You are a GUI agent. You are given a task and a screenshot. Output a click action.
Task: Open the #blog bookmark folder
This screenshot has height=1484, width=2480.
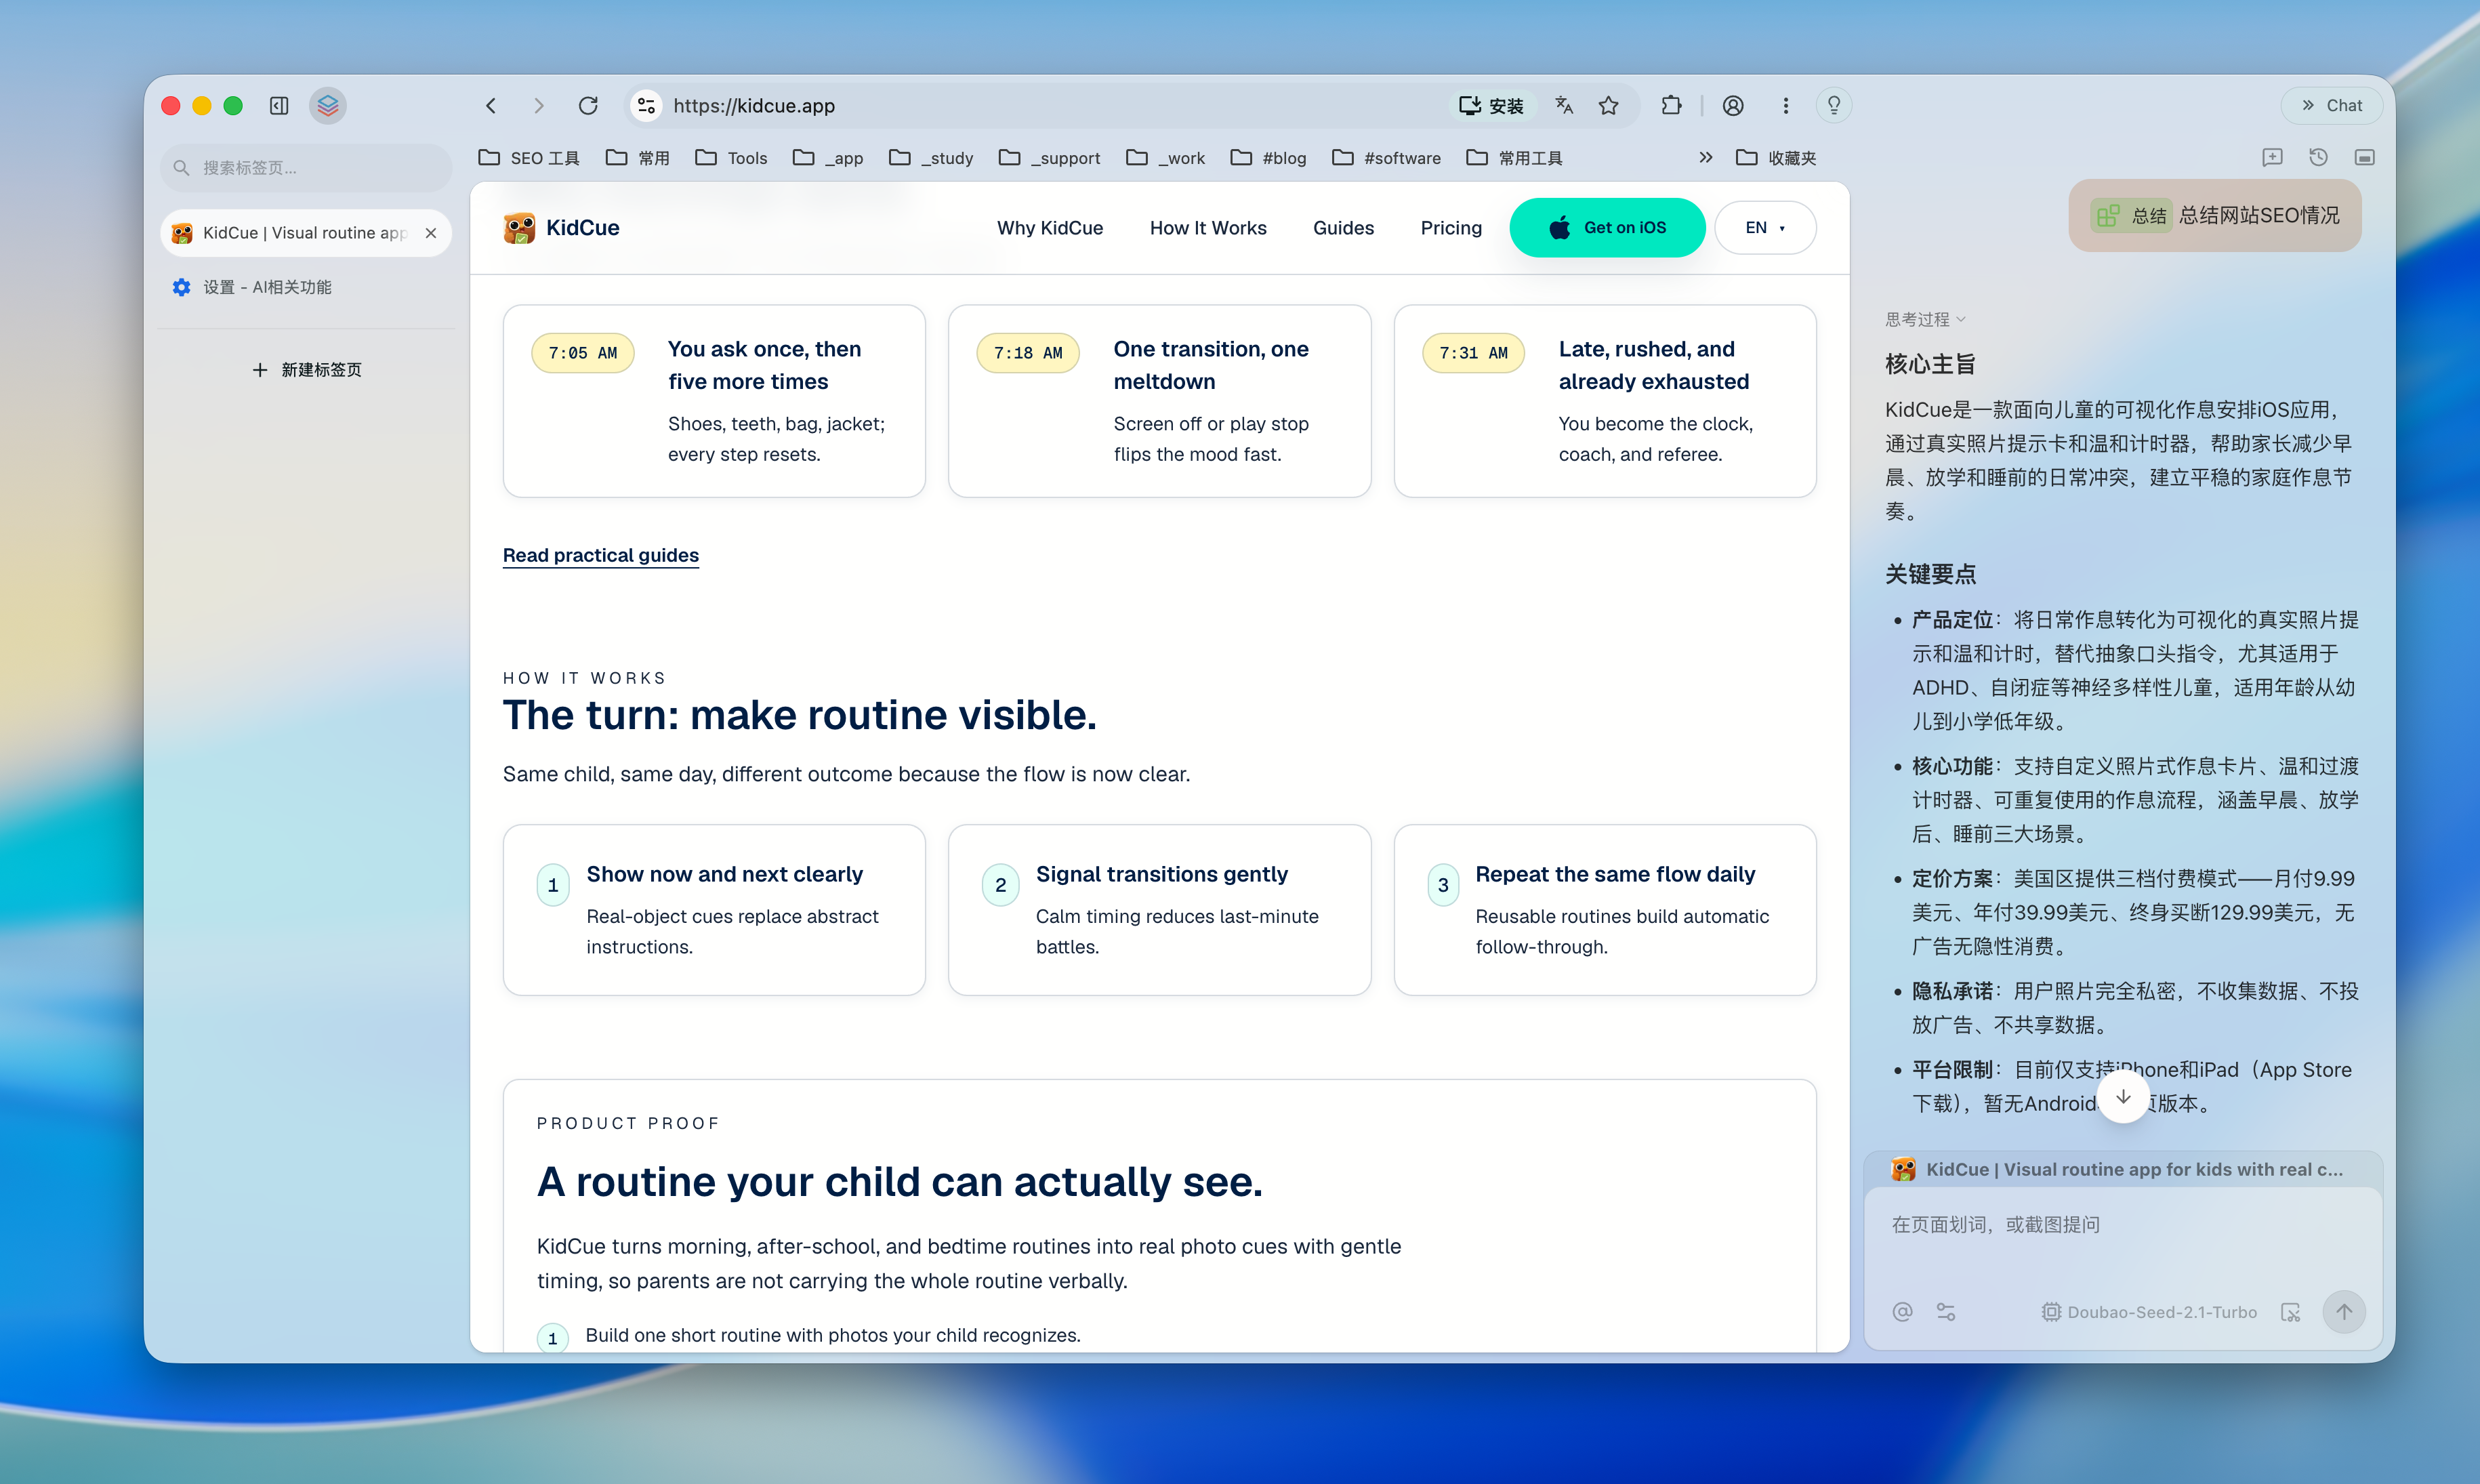[1268, 158]
